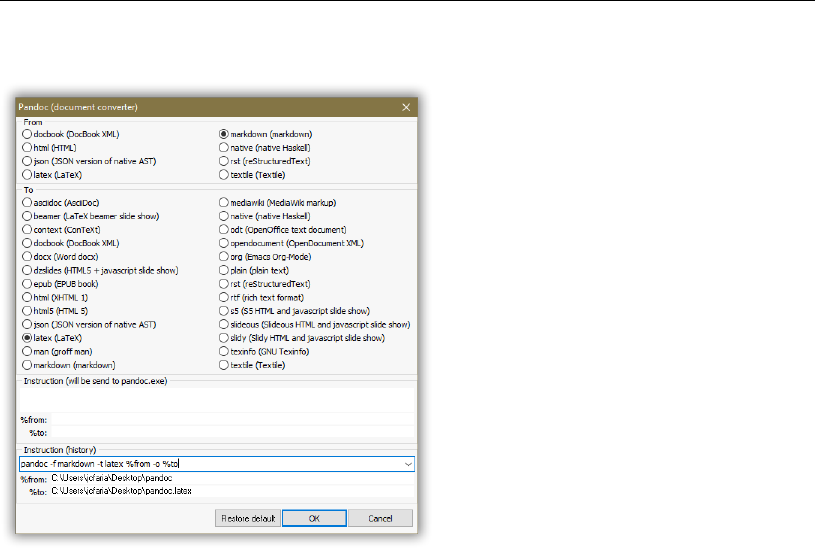Select rtf (rich text format) output

(x=261, y=297)
